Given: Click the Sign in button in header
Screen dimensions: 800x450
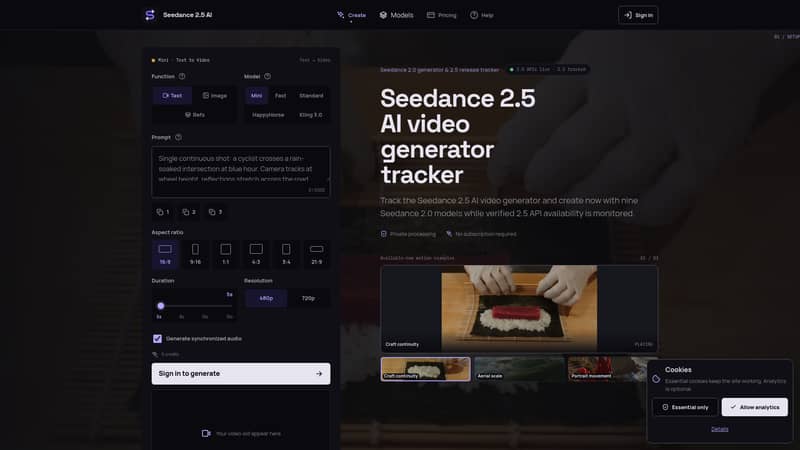Looking at the screenshot, I should tap(638, 15).
